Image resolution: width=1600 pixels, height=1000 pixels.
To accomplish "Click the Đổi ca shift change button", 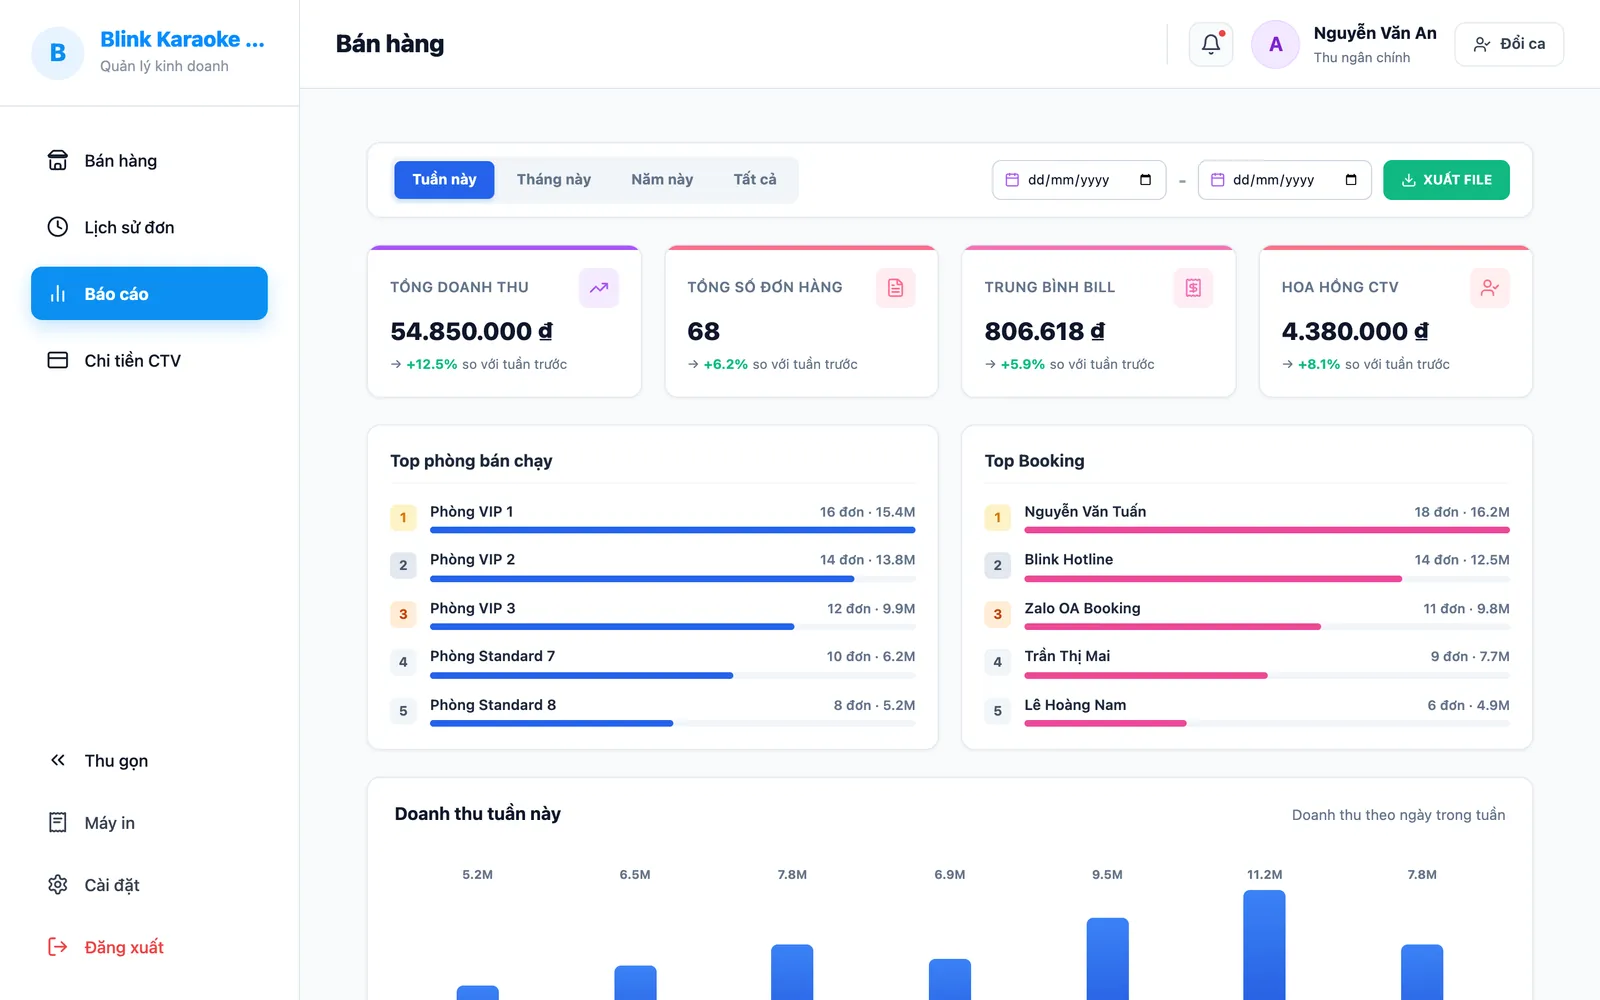I will (x=1509, y=44).
